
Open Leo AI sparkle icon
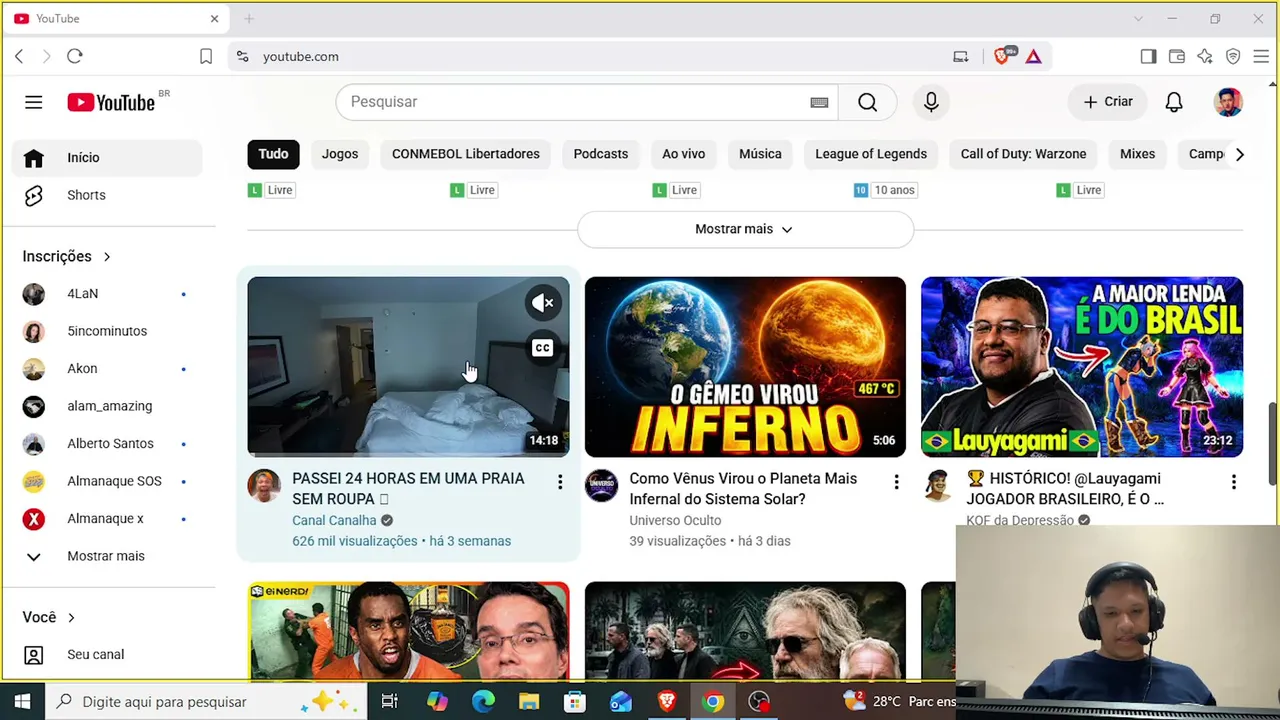1205,57
